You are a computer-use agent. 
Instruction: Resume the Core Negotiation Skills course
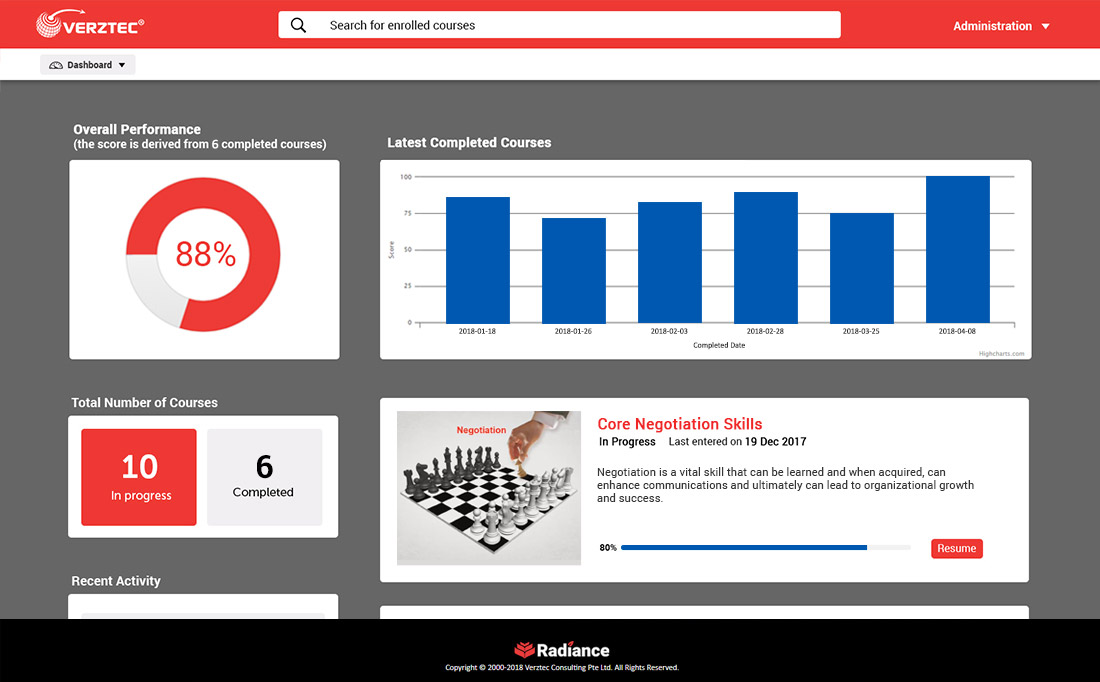point(956,548)
